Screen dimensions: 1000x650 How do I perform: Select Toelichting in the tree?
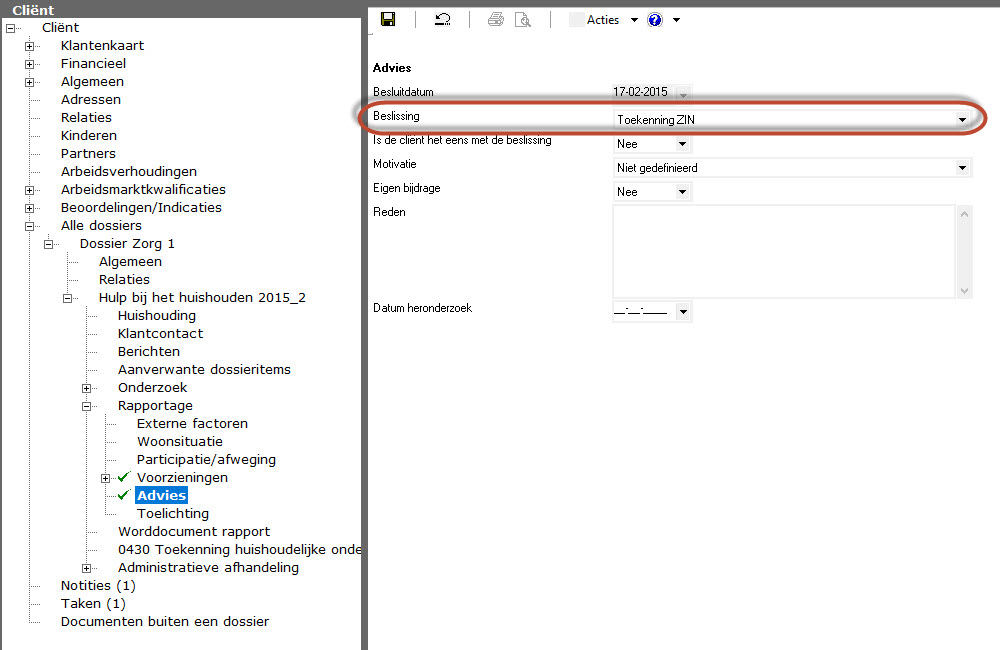point(173,514)
